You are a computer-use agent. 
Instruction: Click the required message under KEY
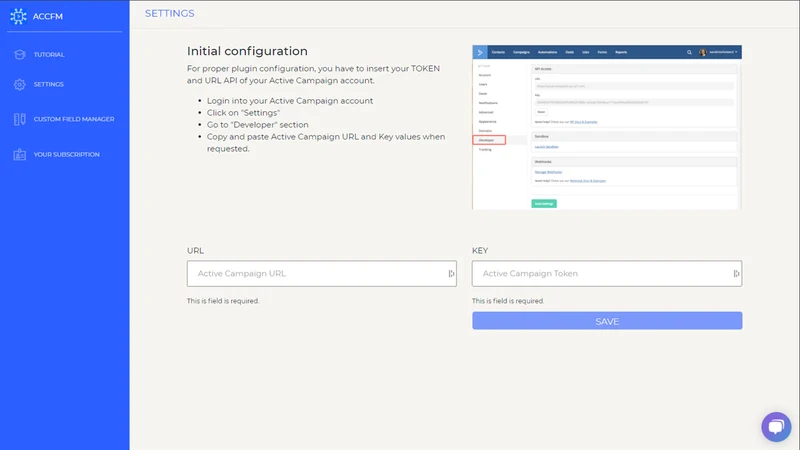point(508,301)
